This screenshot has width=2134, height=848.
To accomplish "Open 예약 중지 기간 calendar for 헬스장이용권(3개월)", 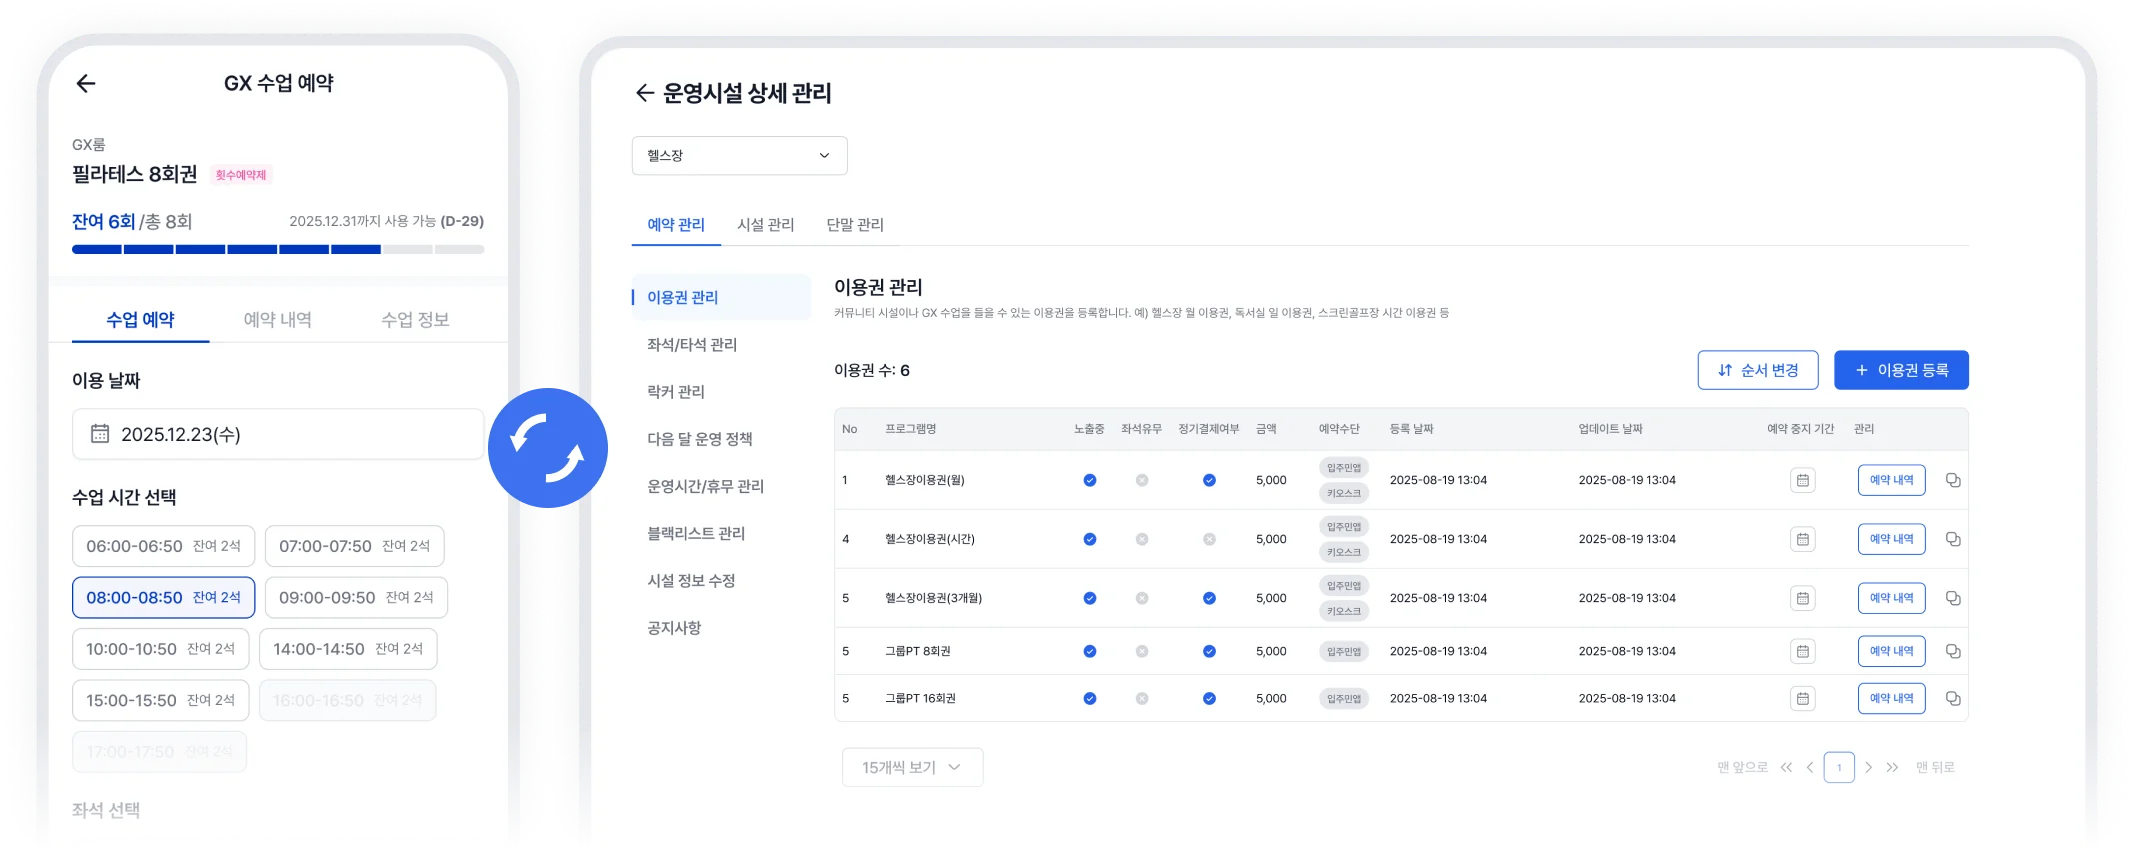I will pos(1802,598).
